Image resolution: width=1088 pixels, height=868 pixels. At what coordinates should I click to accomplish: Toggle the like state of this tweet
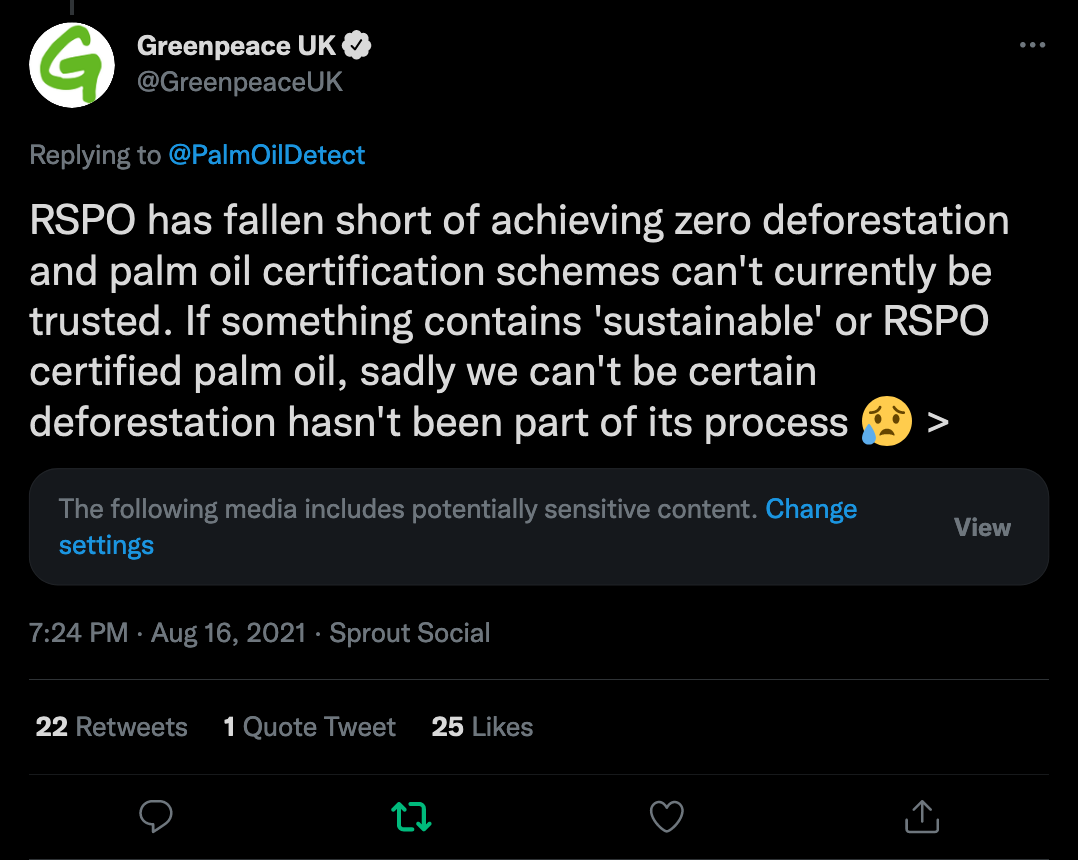(666, 817)
